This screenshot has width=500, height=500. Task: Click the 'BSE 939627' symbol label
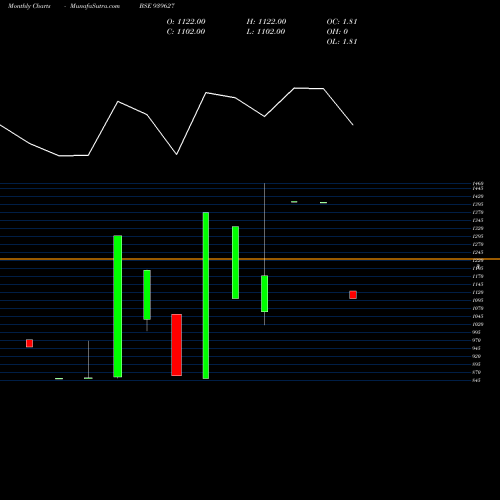(x=157, y=6)
